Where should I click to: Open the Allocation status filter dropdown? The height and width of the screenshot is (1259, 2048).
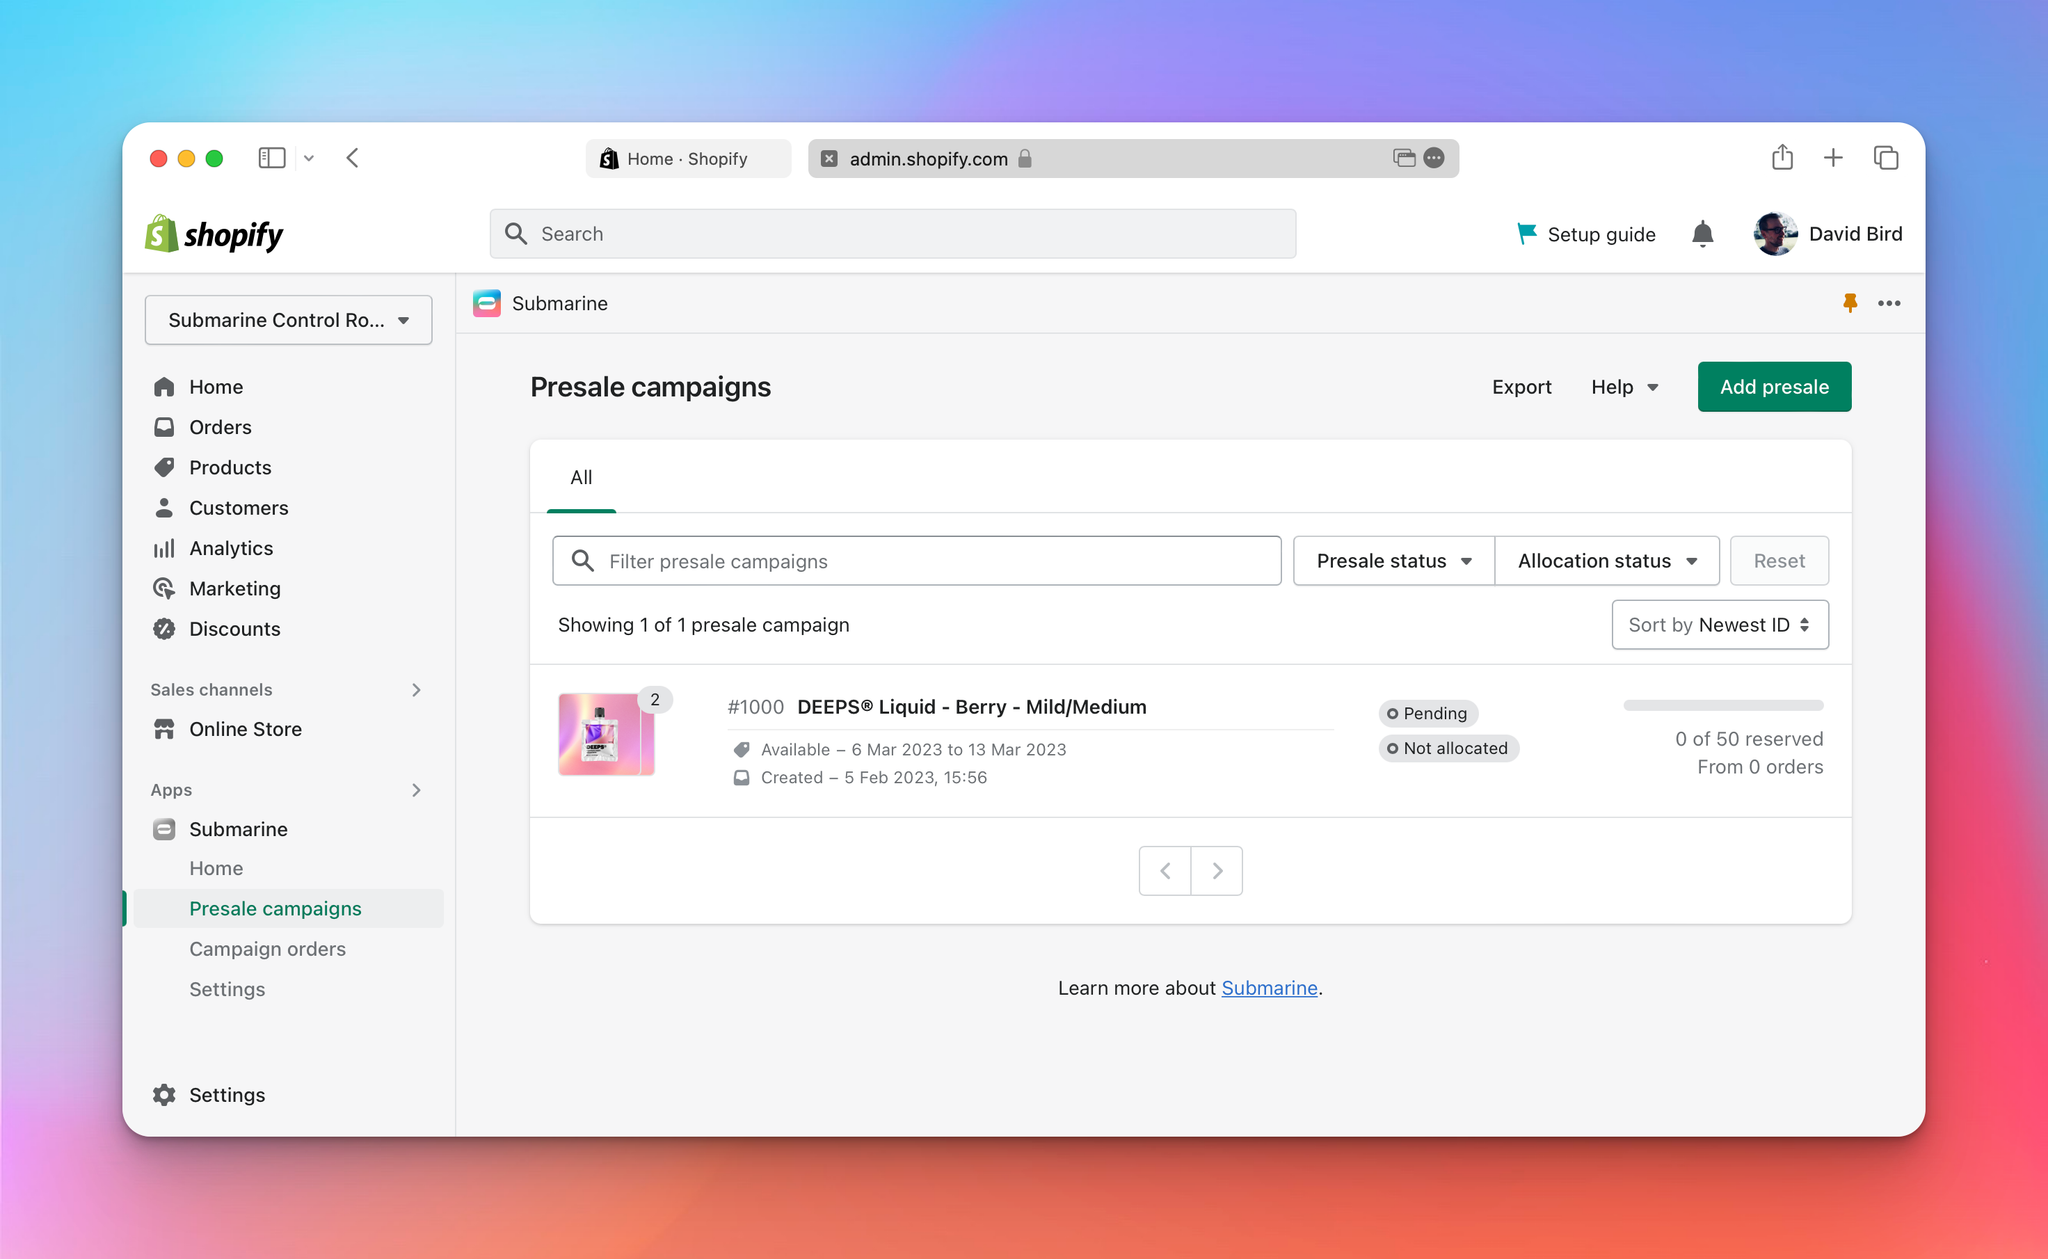click(1607, 561)
